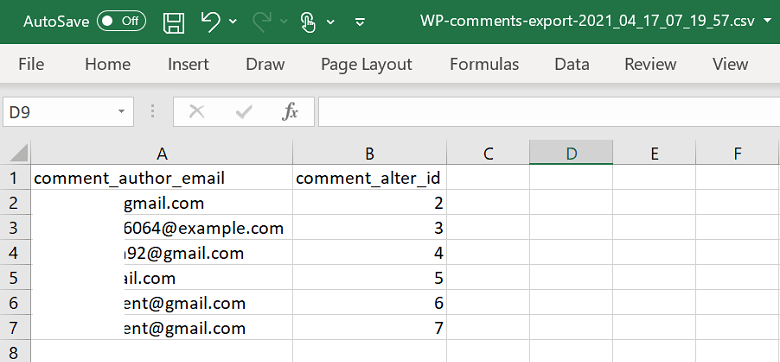Open Customize Quick Access Toolbar dropdown
The height and width of the screenshot is (362, 780).
tap(360, 22)
